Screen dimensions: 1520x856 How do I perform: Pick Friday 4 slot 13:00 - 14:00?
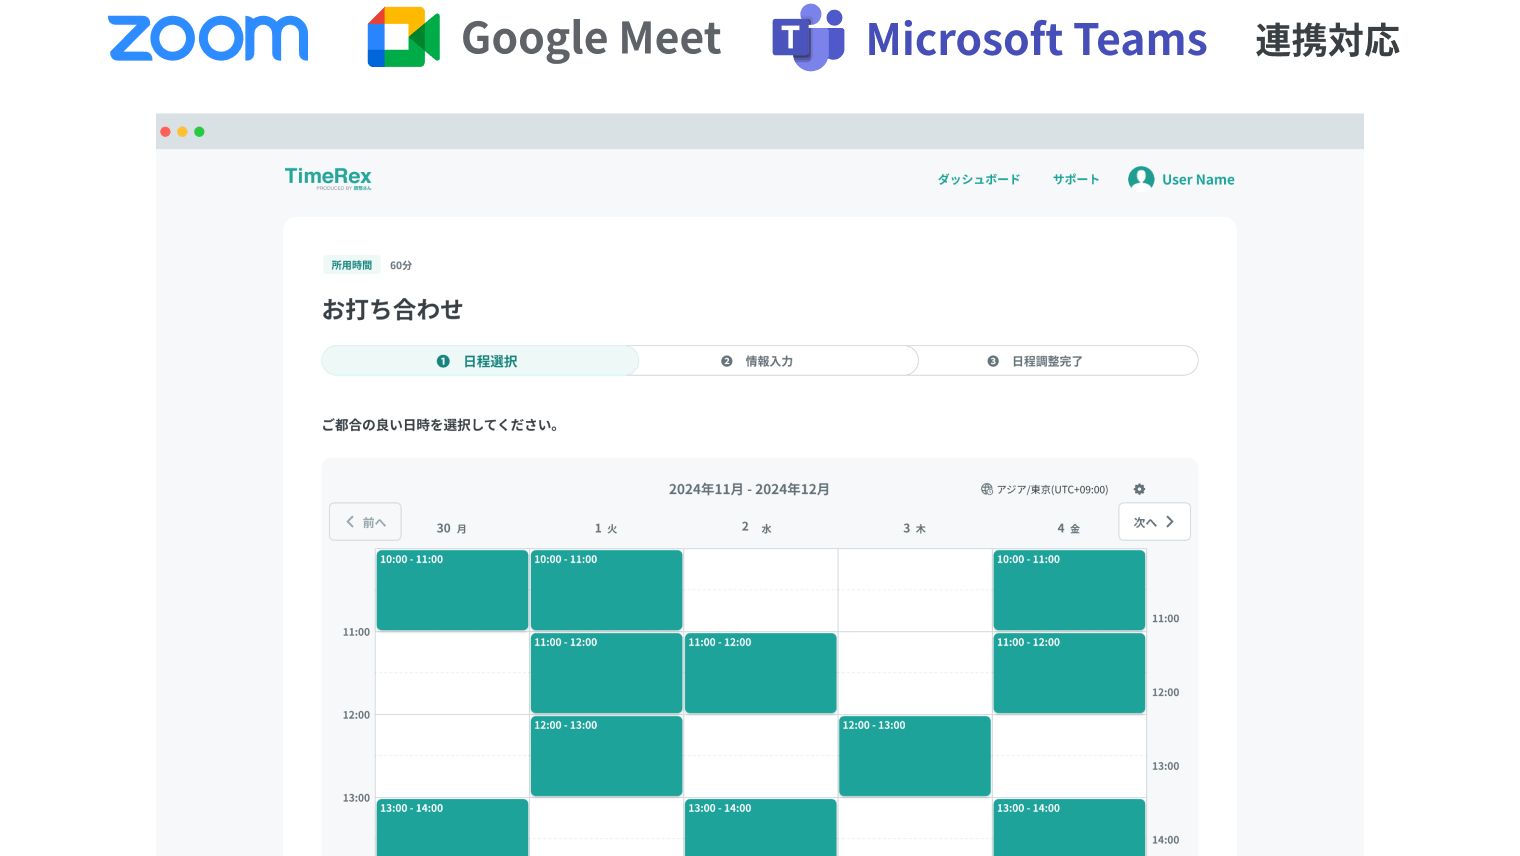tap(1069, 827)
